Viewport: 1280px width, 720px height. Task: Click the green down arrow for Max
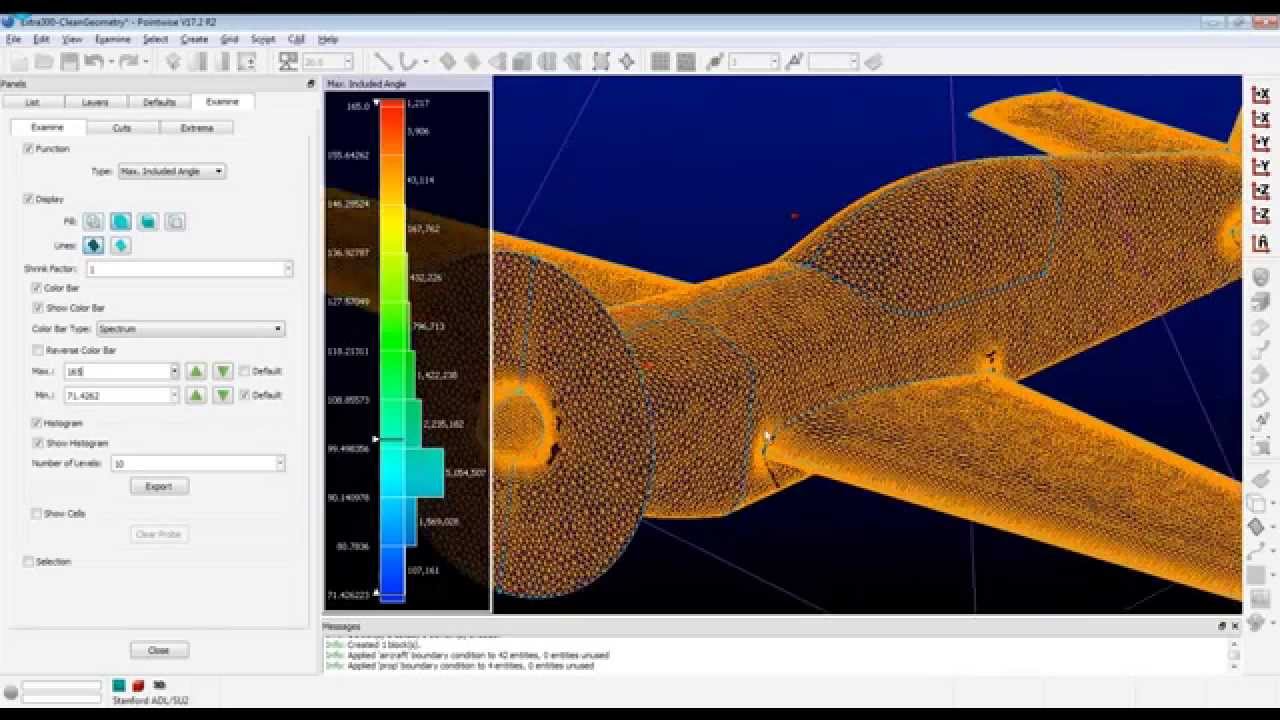[x=223, y=371]
